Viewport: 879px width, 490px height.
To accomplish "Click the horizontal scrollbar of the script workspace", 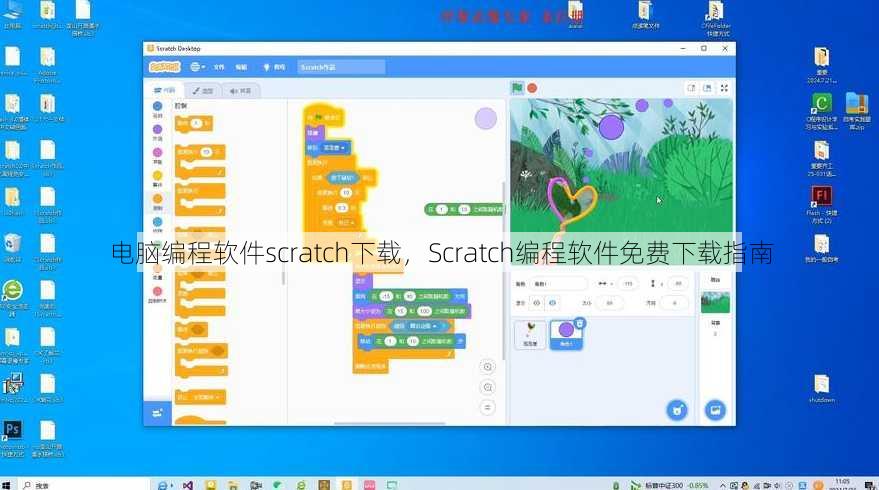I will [389, 423].
